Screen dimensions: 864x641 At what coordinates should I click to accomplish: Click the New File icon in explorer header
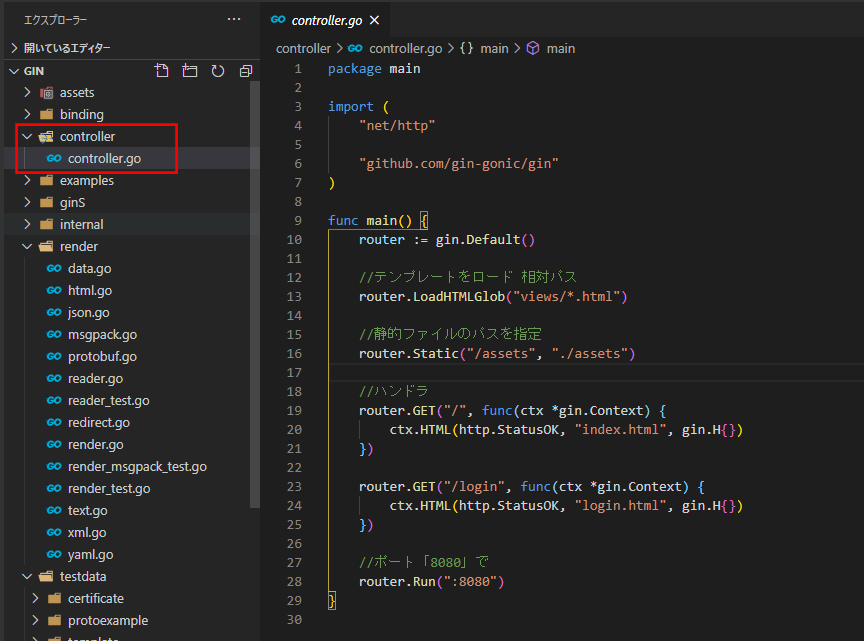click(x=161, y=71)
